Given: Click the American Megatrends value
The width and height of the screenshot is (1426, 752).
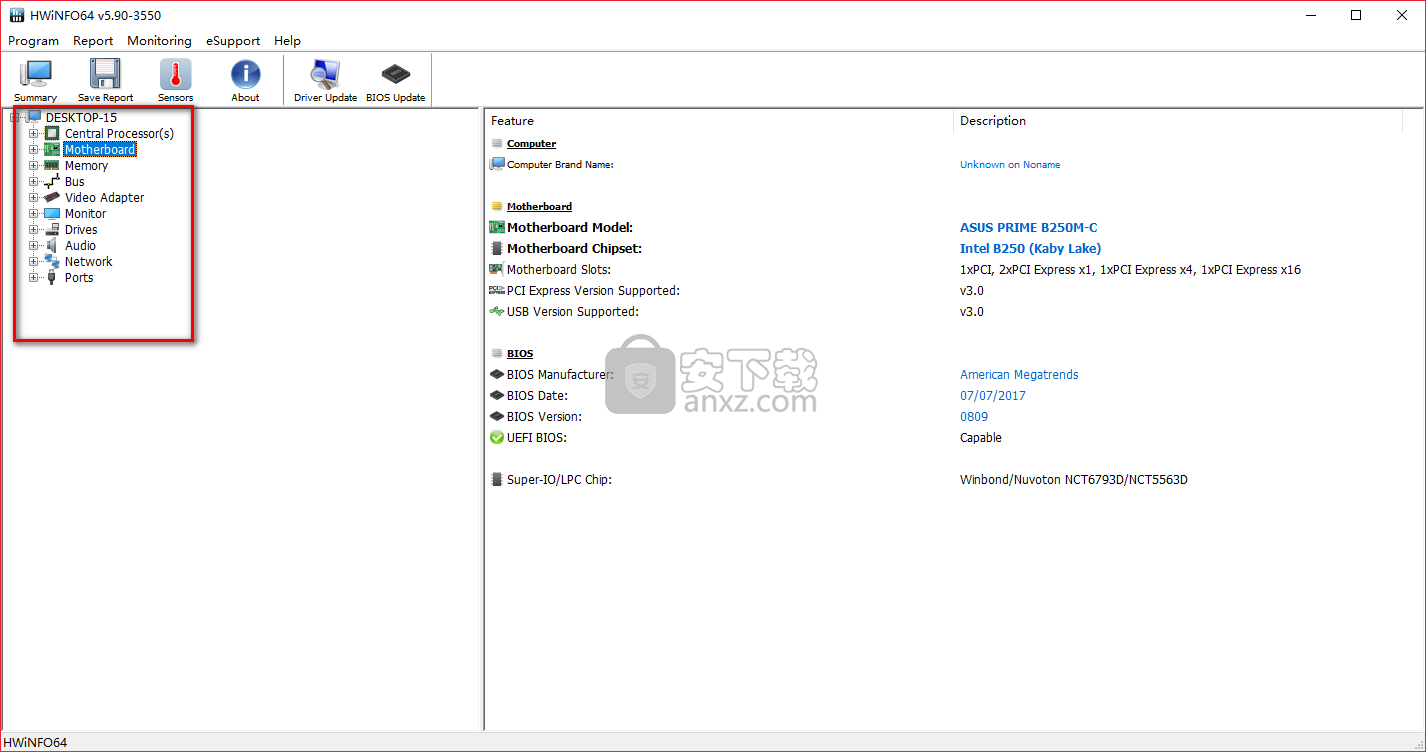Looking at the screenshot, I should 1019,375.
